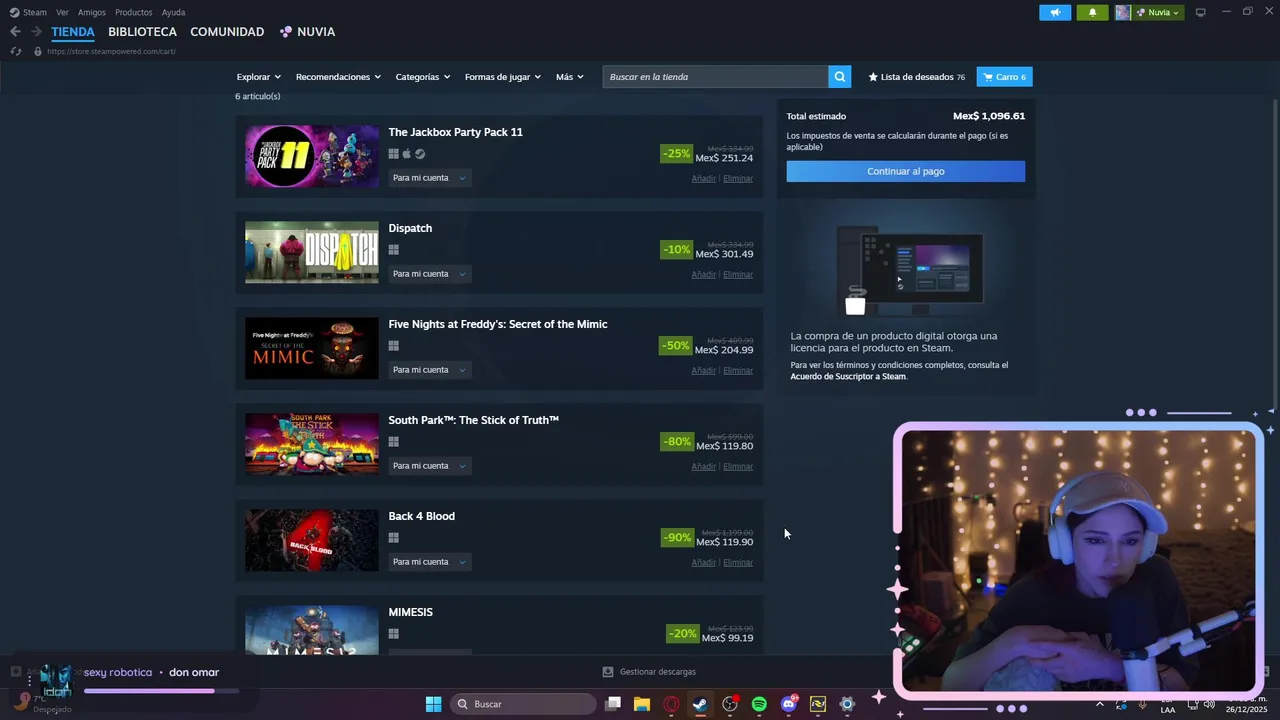Open Discord from the taskbar
The width and height of the screenshot is (1280, 720).
coord(789,704)
